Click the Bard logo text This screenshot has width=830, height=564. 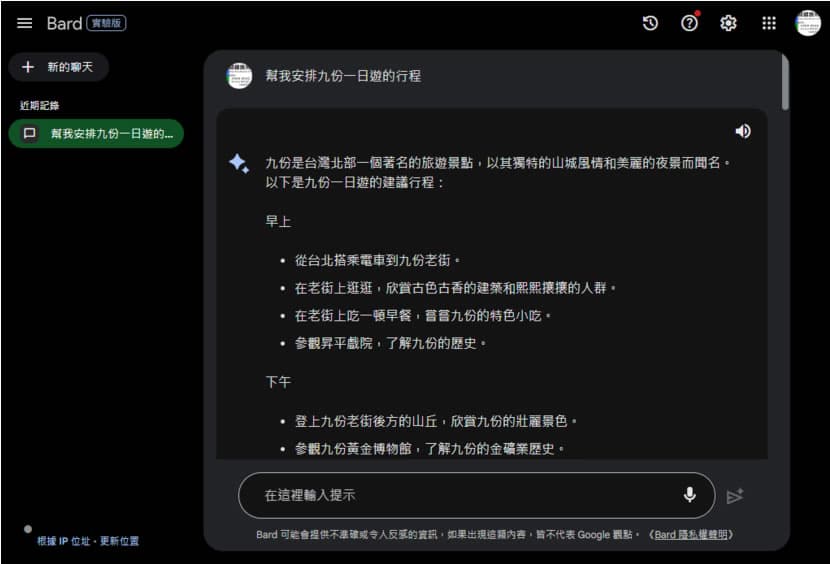point(64,23)
